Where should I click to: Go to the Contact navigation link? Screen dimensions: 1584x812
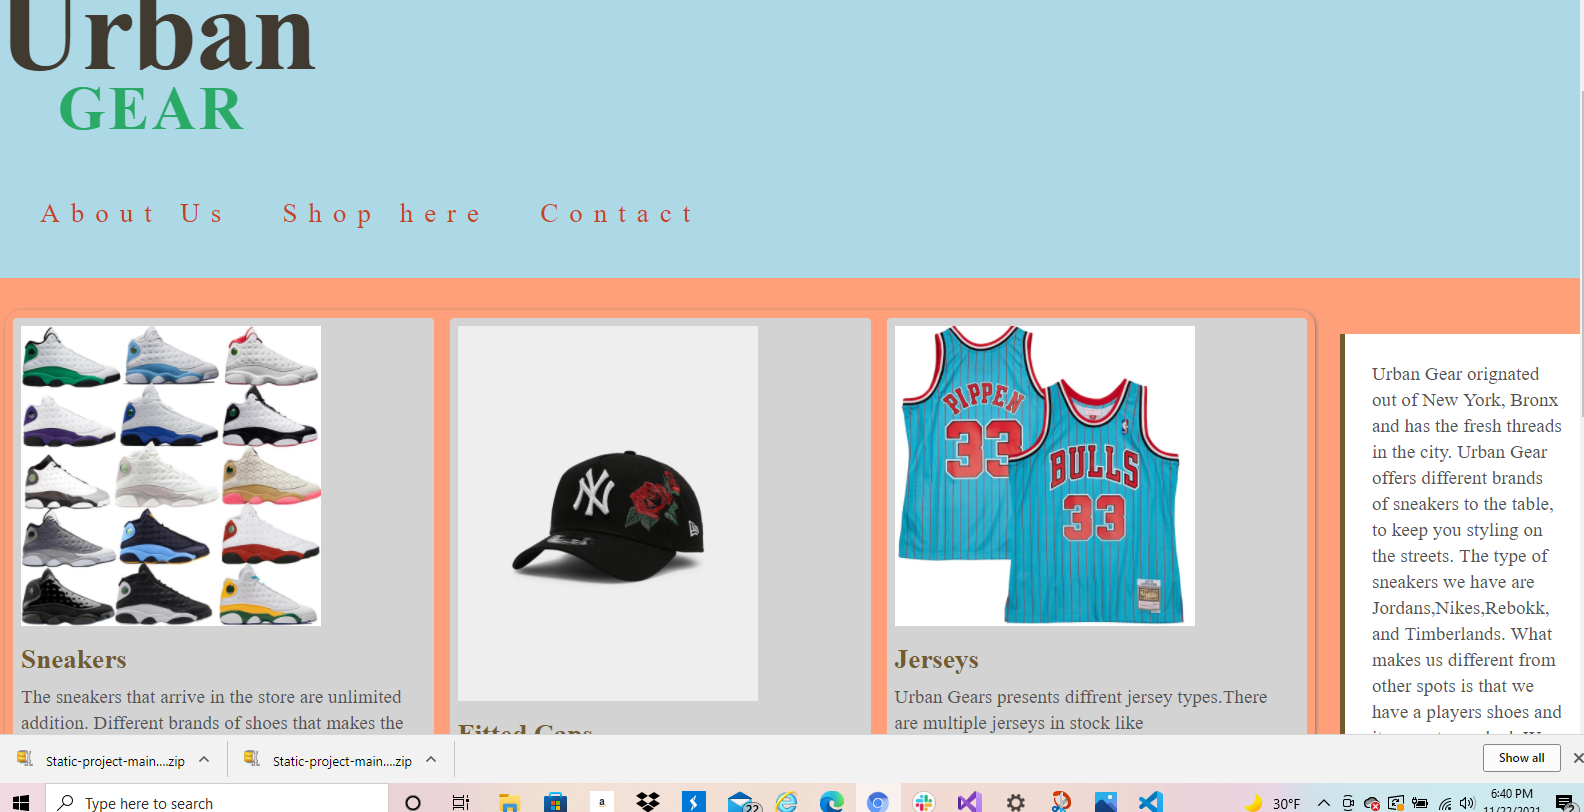tap(617, 214)
